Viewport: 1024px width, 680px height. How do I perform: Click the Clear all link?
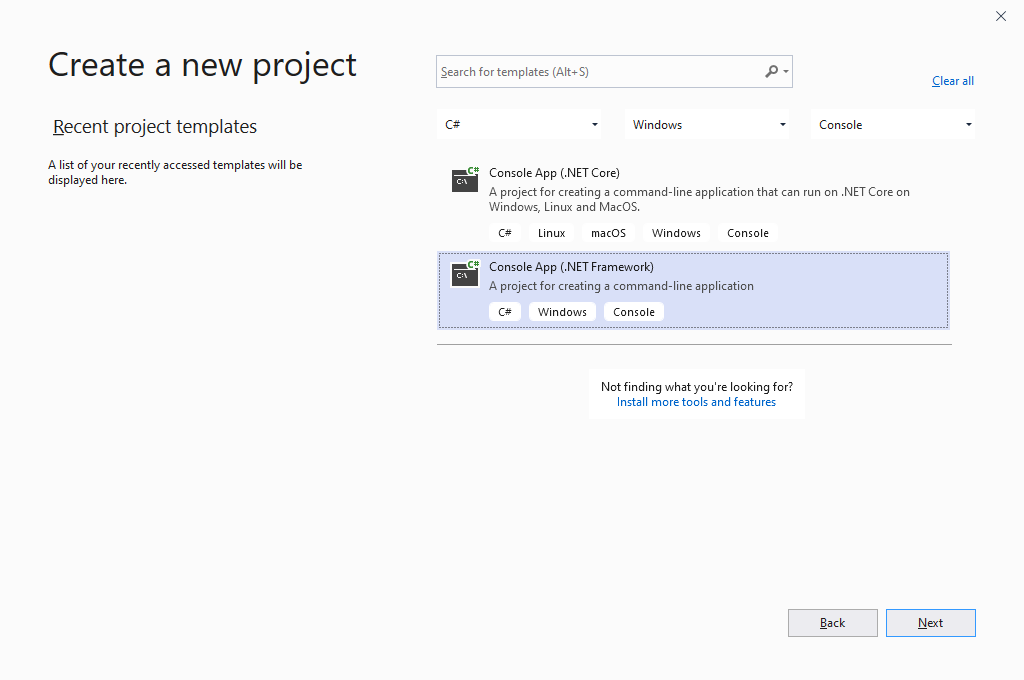(953, 81)
